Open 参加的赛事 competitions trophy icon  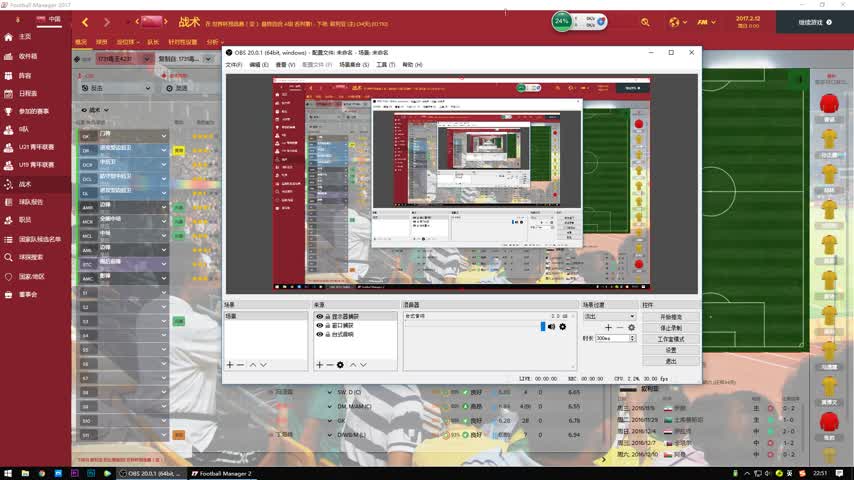[8, 111]
